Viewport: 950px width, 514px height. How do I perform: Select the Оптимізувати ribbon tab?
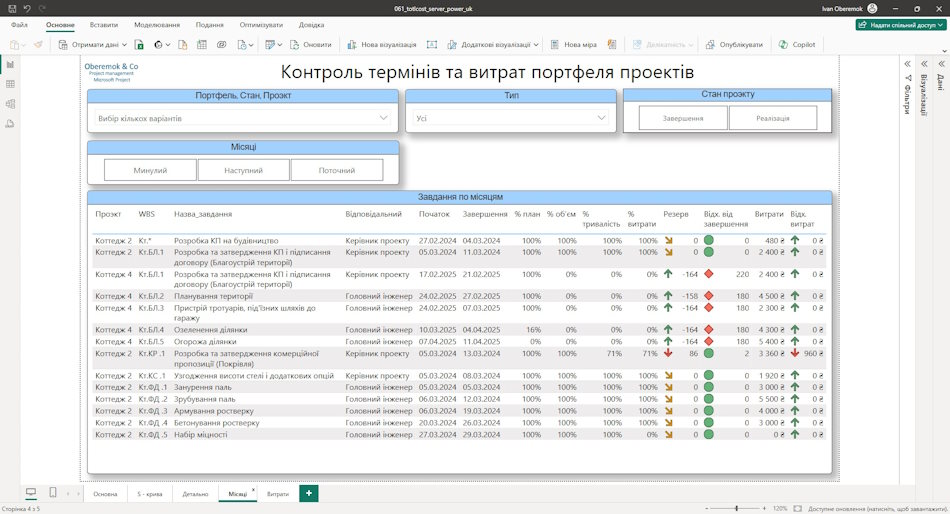(x=261, y=25)
